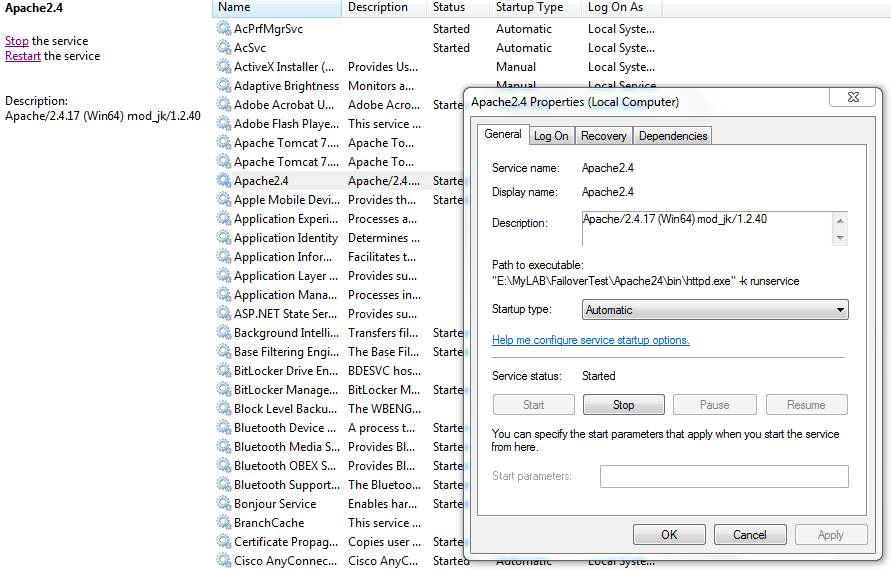Image resolution: width=891 pixels, height=571 pixels.
Task: Click the Application Management service icon
Action: 223,294
